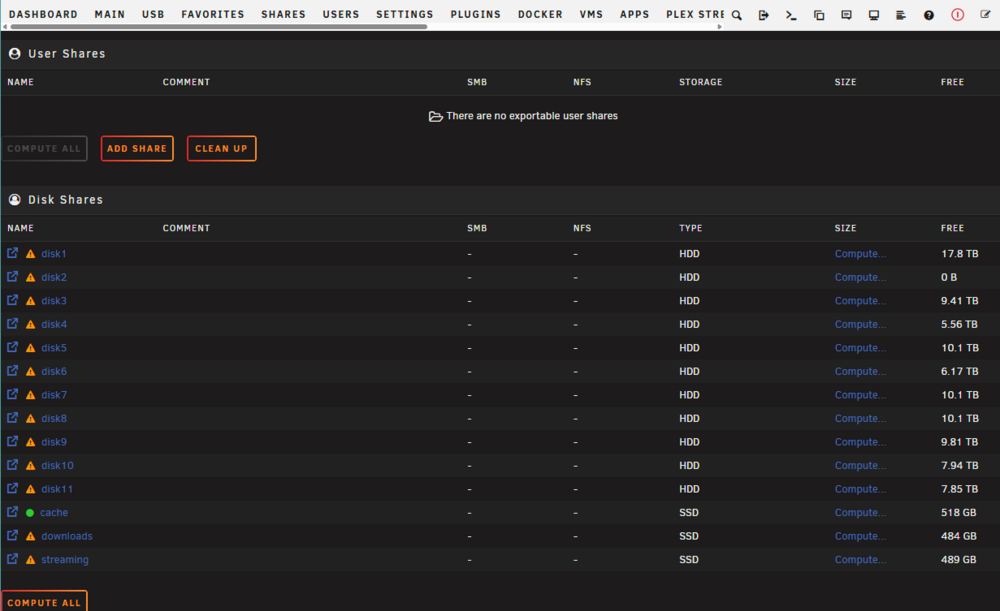Screen dimensions: 1000x611
Task: Open the SETTINGS tab
Action: pos(405,14)
